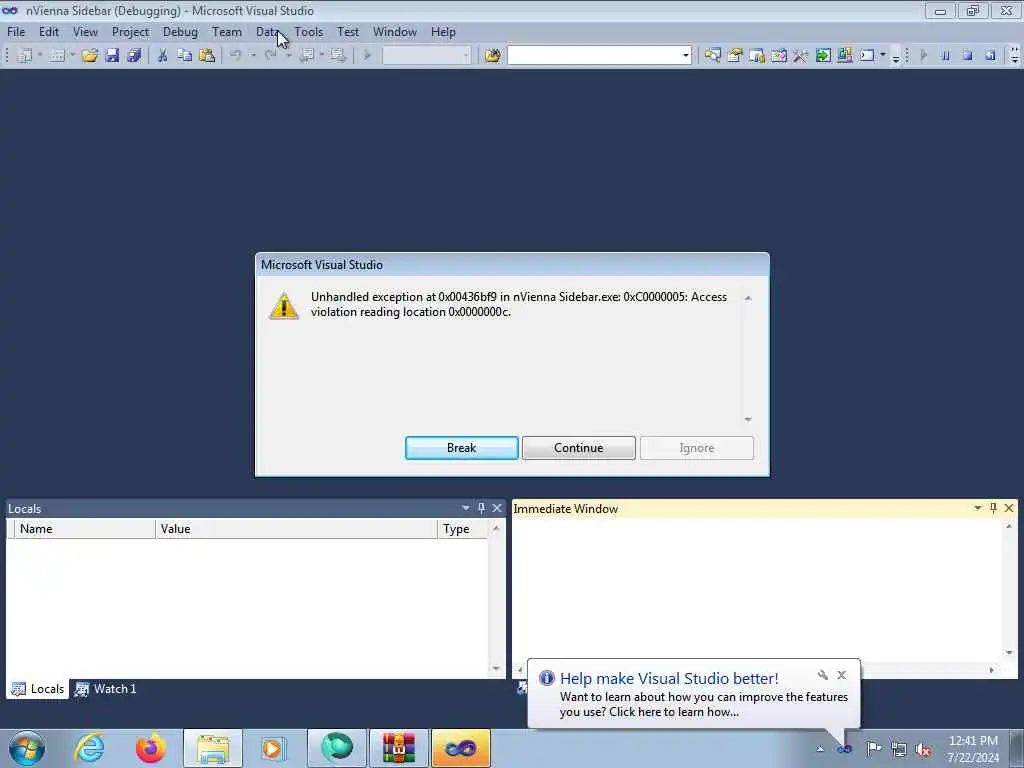The height and width of the screenshot is (768, 1024).
Task: Dismiss the notification balloon with X
Action: tap(842, 675)
